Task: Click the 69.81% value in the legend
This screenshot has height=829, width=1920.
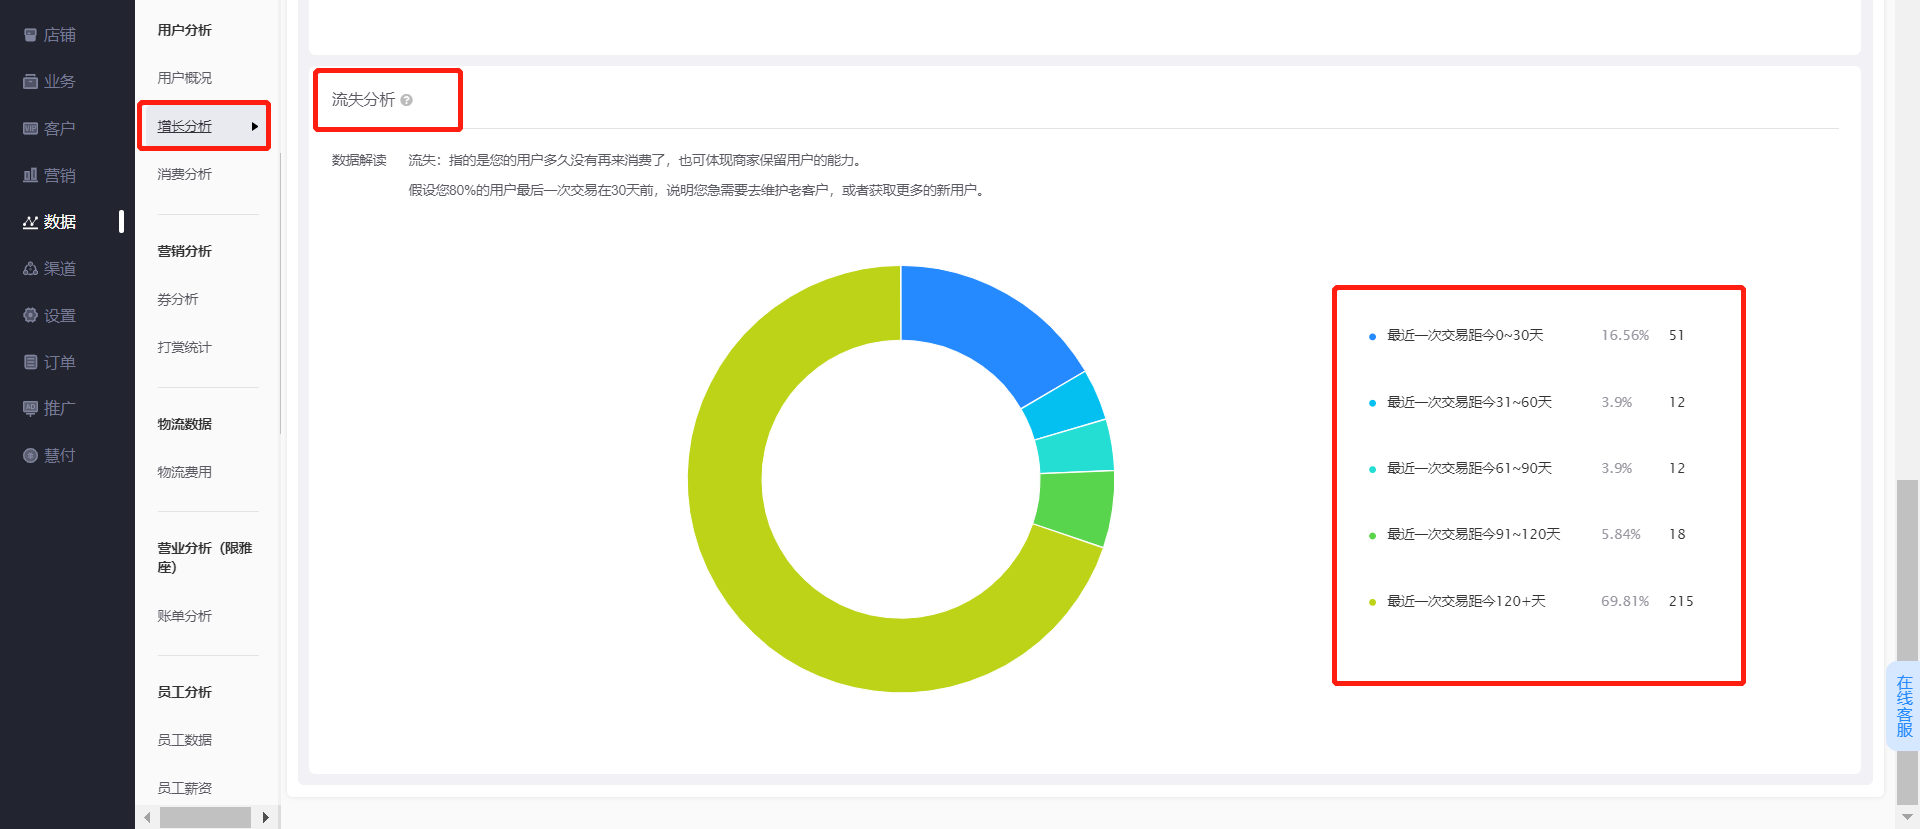Action: click(1625, 601)
